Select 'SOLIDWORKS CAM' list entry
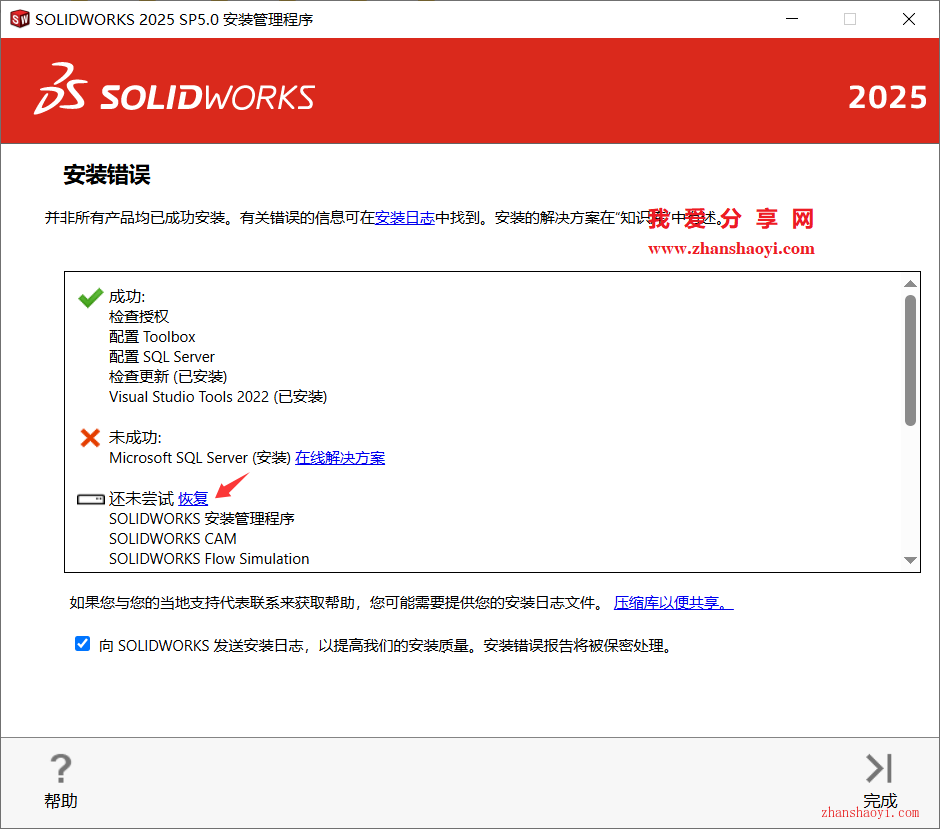The image size is (940, 829). 173,539
